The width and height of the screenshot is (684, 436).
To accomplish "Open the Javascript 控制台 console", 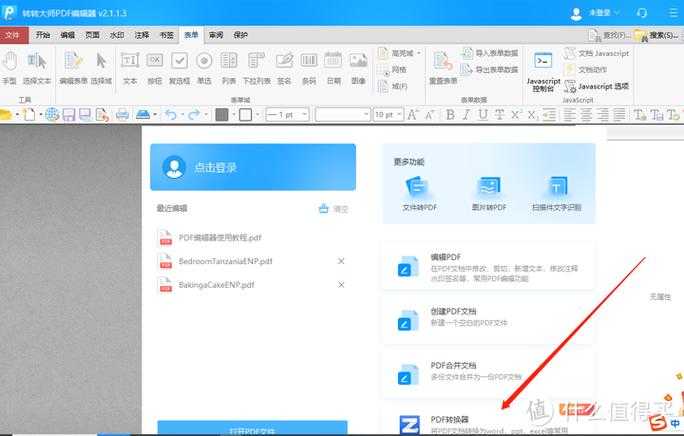I will pyautogui.click(x=543, y=72).
